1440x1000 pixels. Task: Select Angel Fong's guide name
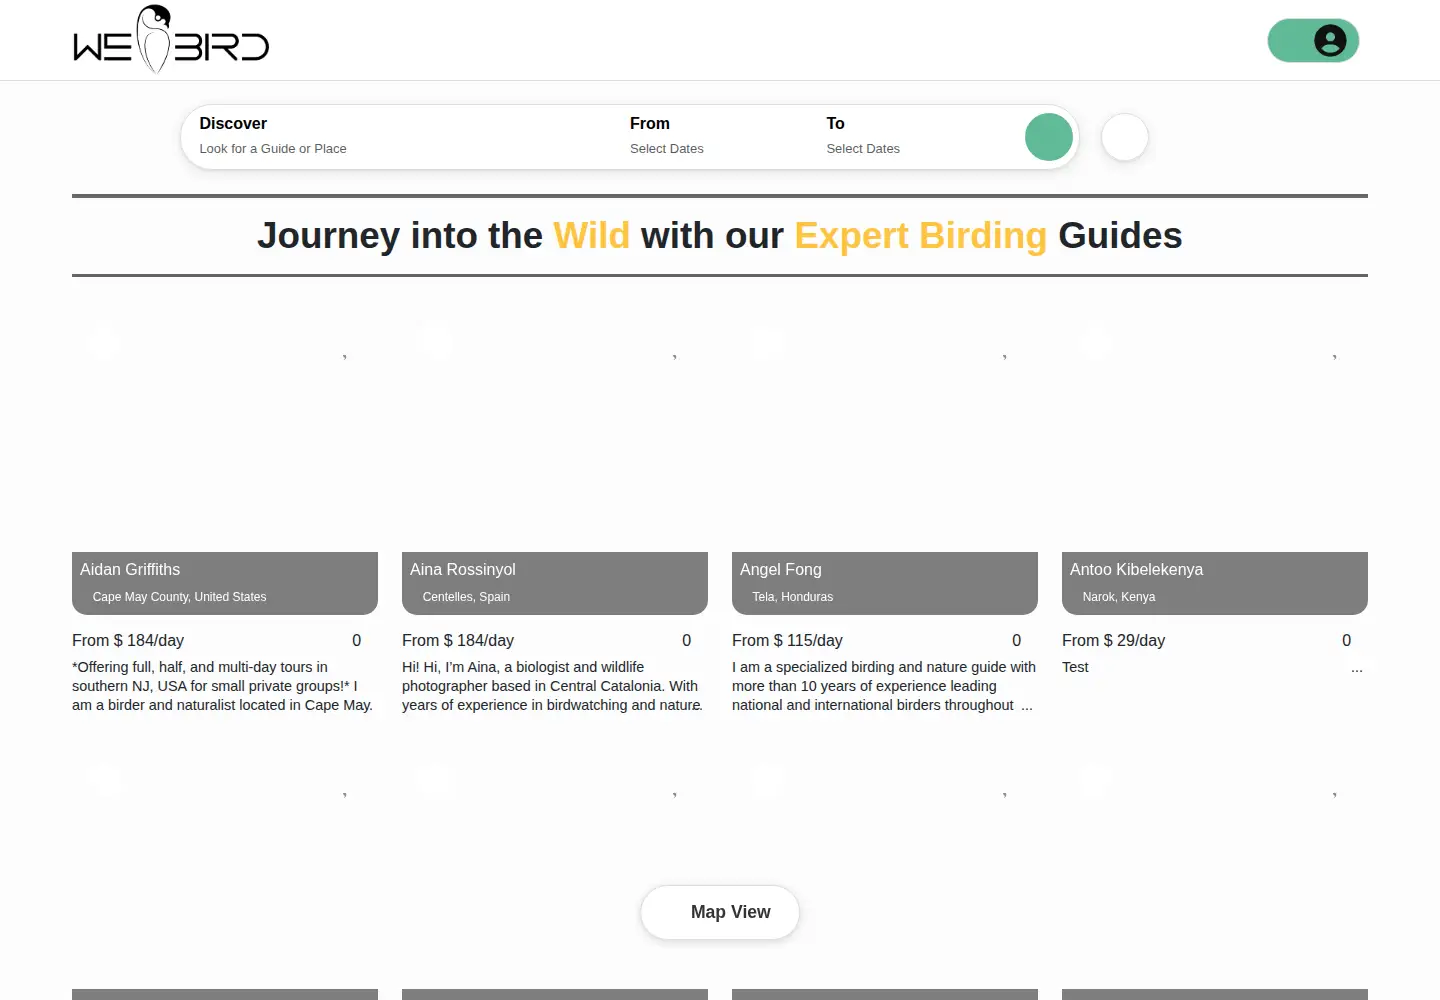(781, 569)
